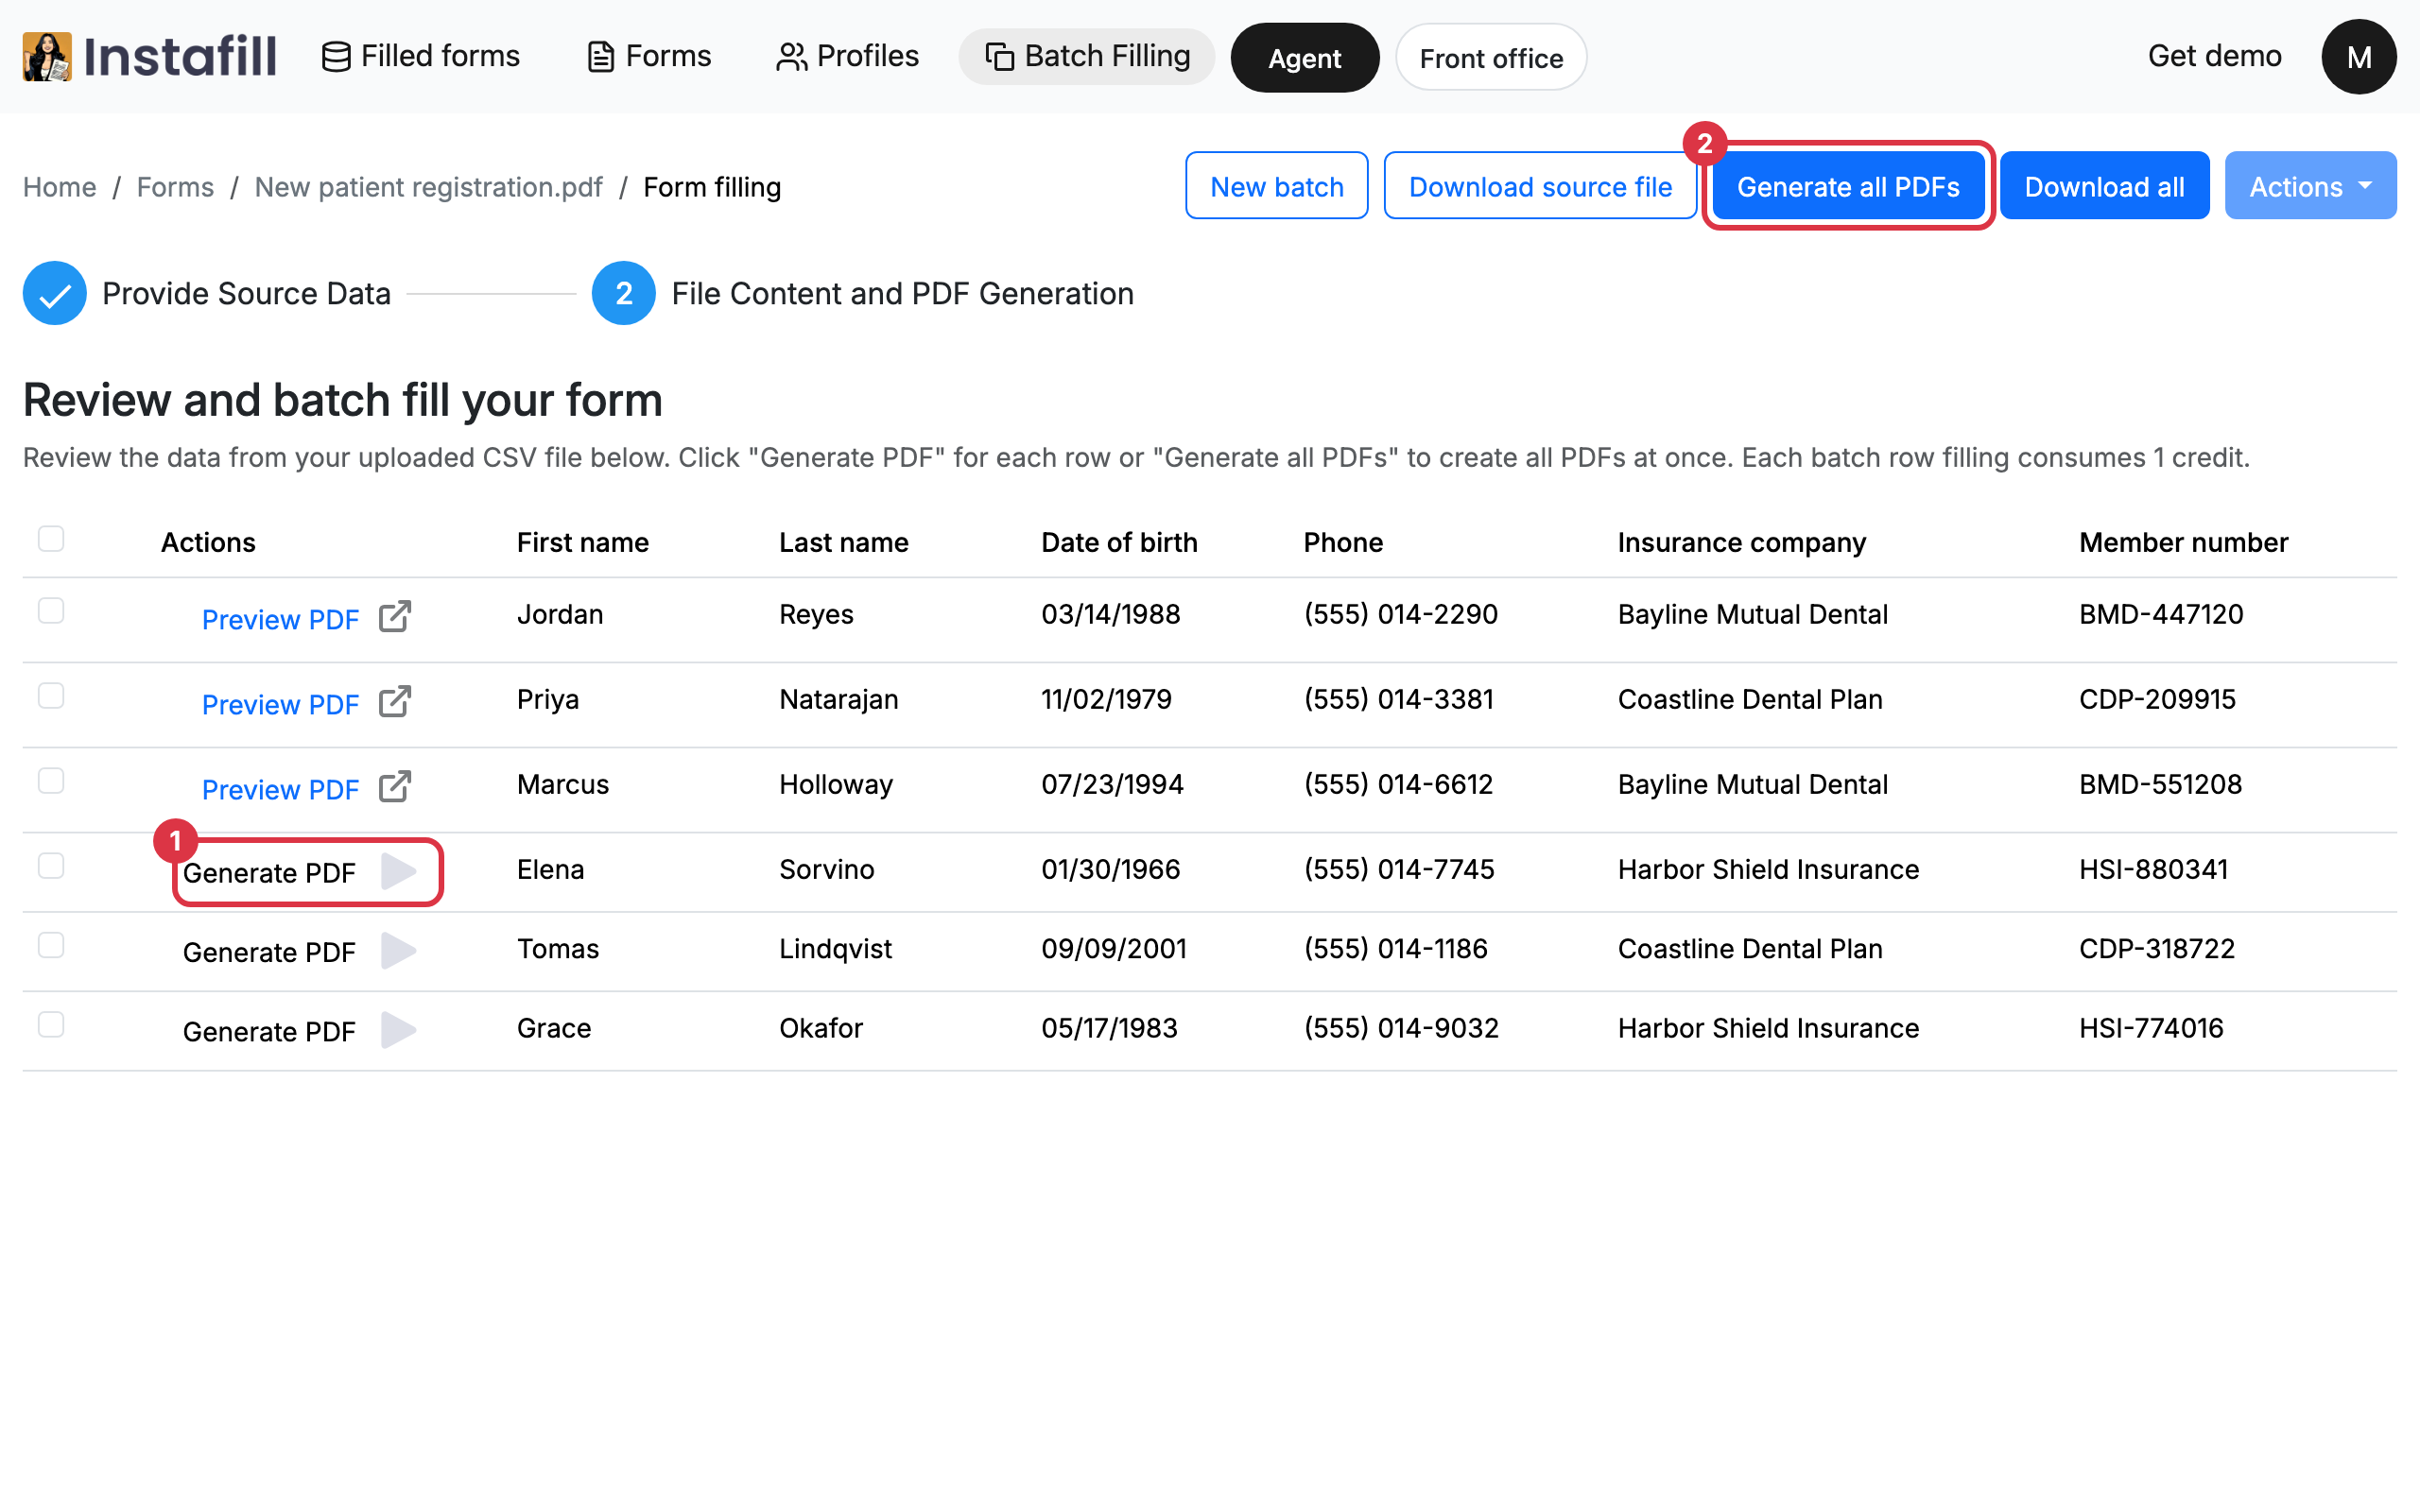Open the Profiles nav item

[x=847, y=56]
